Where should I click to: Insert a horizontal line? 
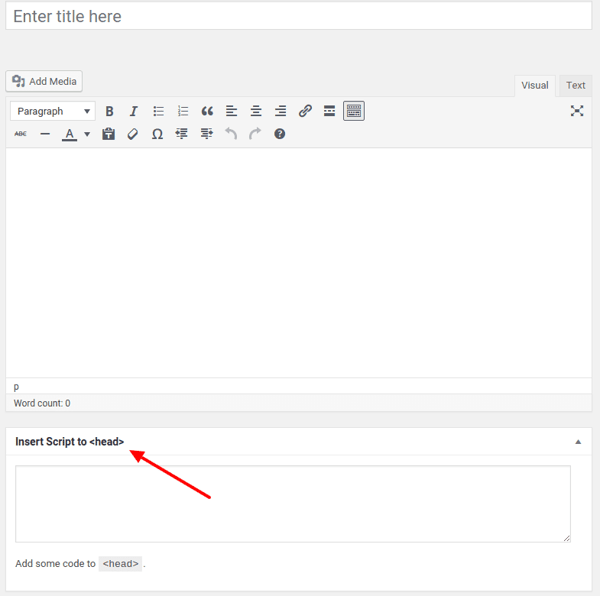45,134
